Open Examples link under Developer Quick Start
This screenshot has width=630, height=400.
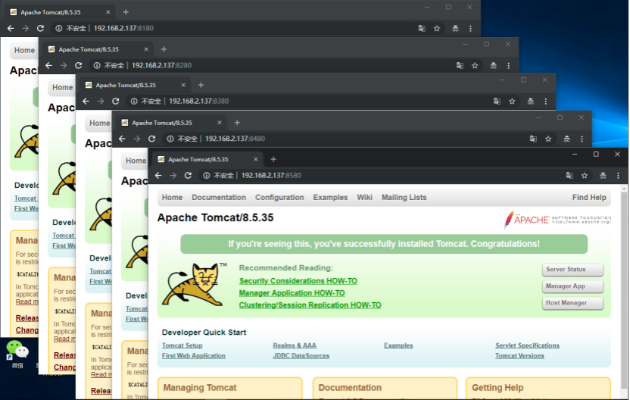[x=398, y=345]
